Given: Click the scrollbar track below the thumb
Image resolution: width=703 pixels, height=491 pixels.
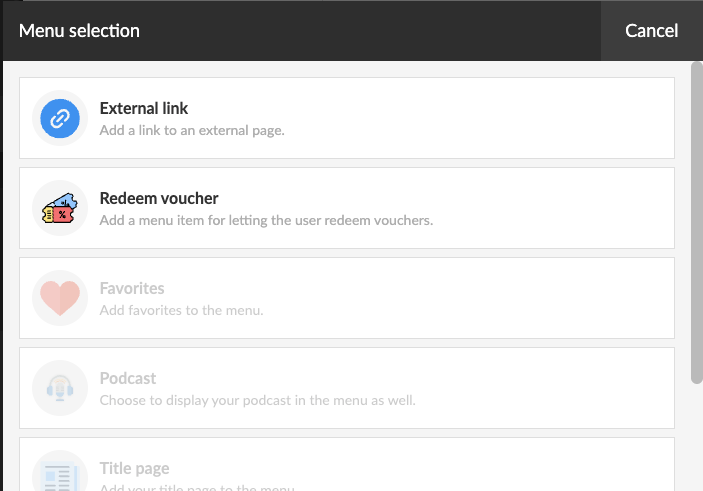Looking at the screenshot, I should pos(697,437).
